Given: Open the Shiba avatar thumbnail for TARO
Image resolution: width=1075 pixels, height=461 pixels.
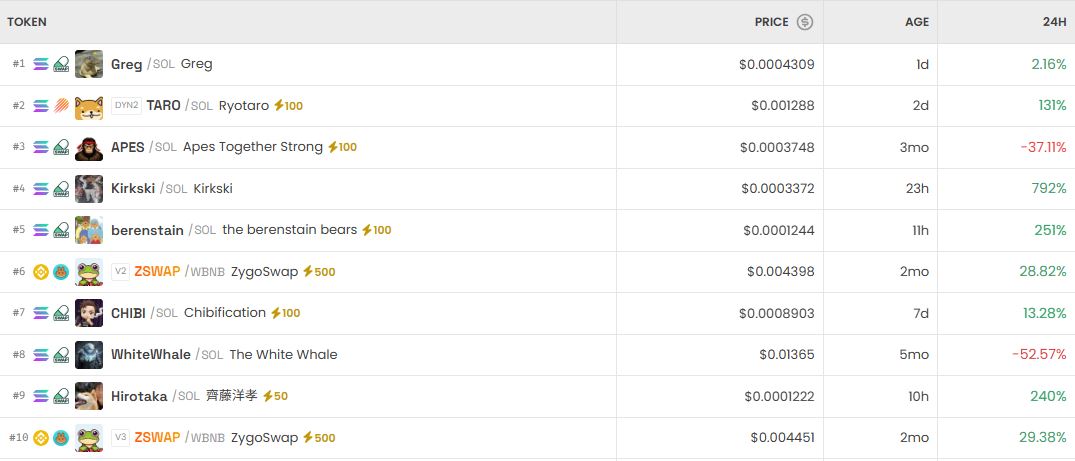Looking at the screenshot, I should (x=89, y=106).
